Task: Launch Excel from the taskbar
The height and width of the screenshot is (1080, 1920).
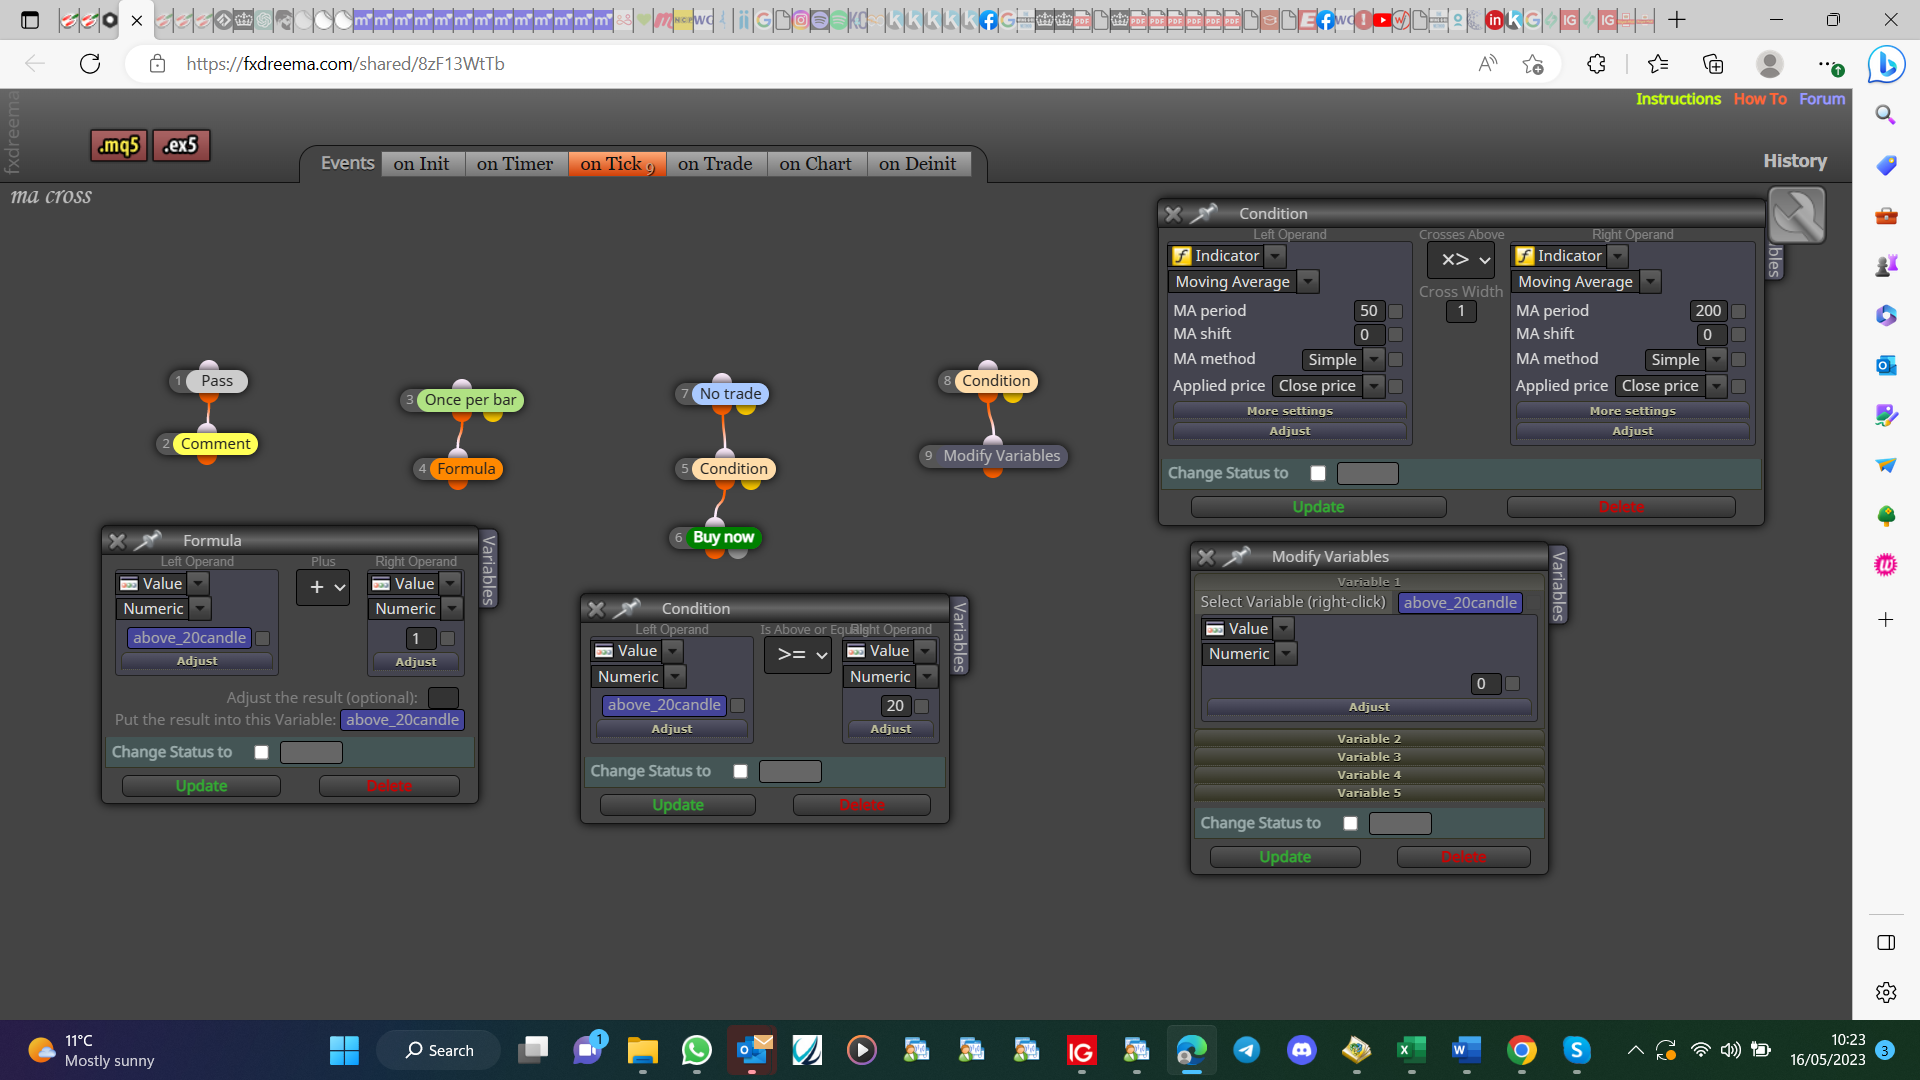Action: [1411, 1050]
